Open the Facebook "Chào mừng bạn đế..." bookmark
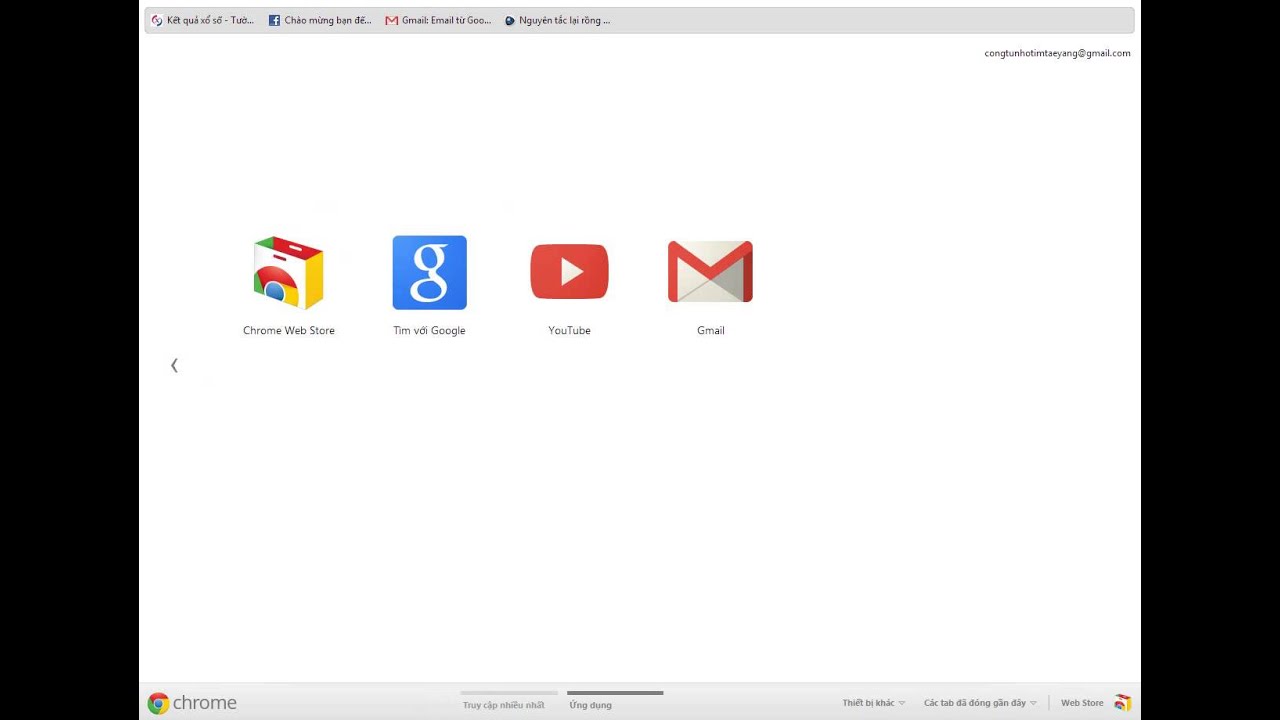Image resolution: width=1280 pixels, height=720 pixels. coord(320,20)
